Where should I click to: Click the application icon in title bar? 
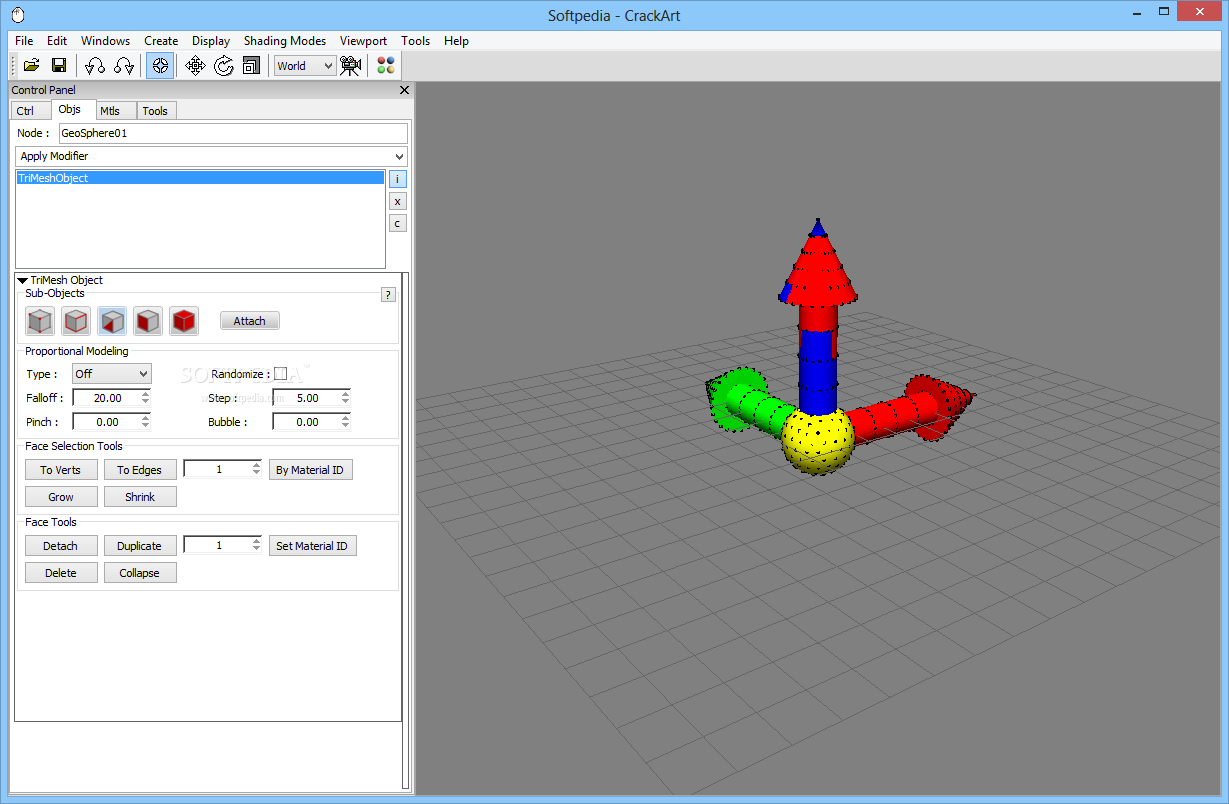(18, 14)
